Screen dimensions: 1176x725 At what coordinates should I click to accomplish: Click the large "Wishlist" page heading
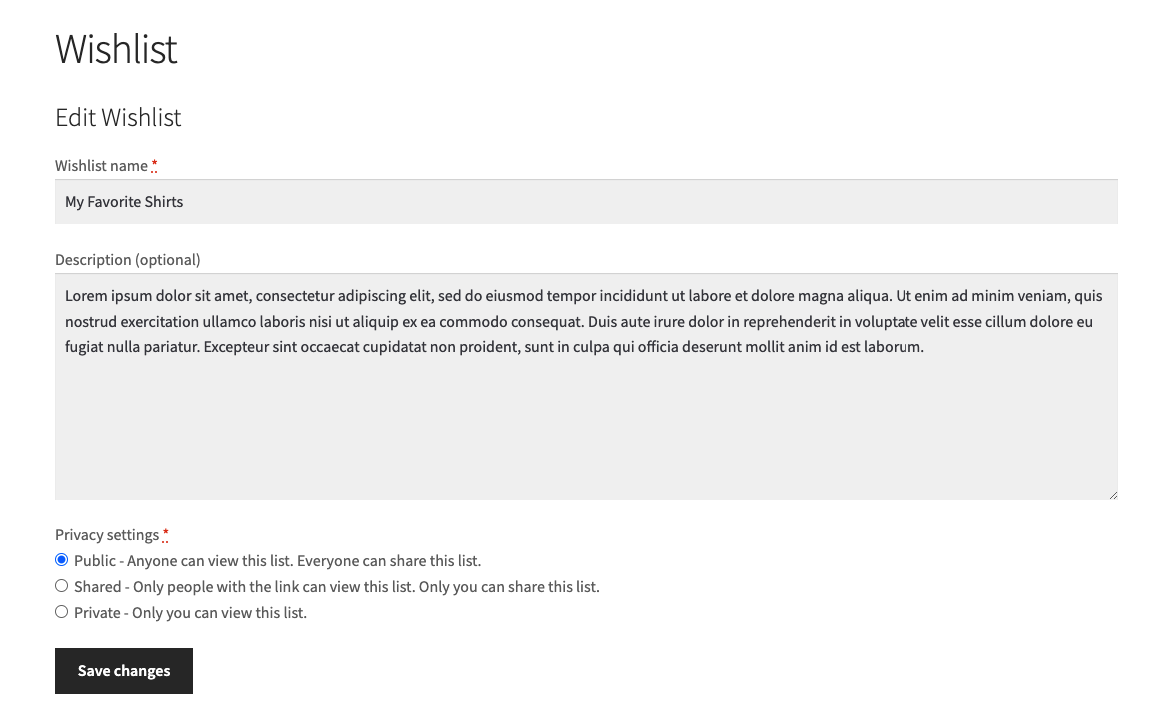pos(116,49)
